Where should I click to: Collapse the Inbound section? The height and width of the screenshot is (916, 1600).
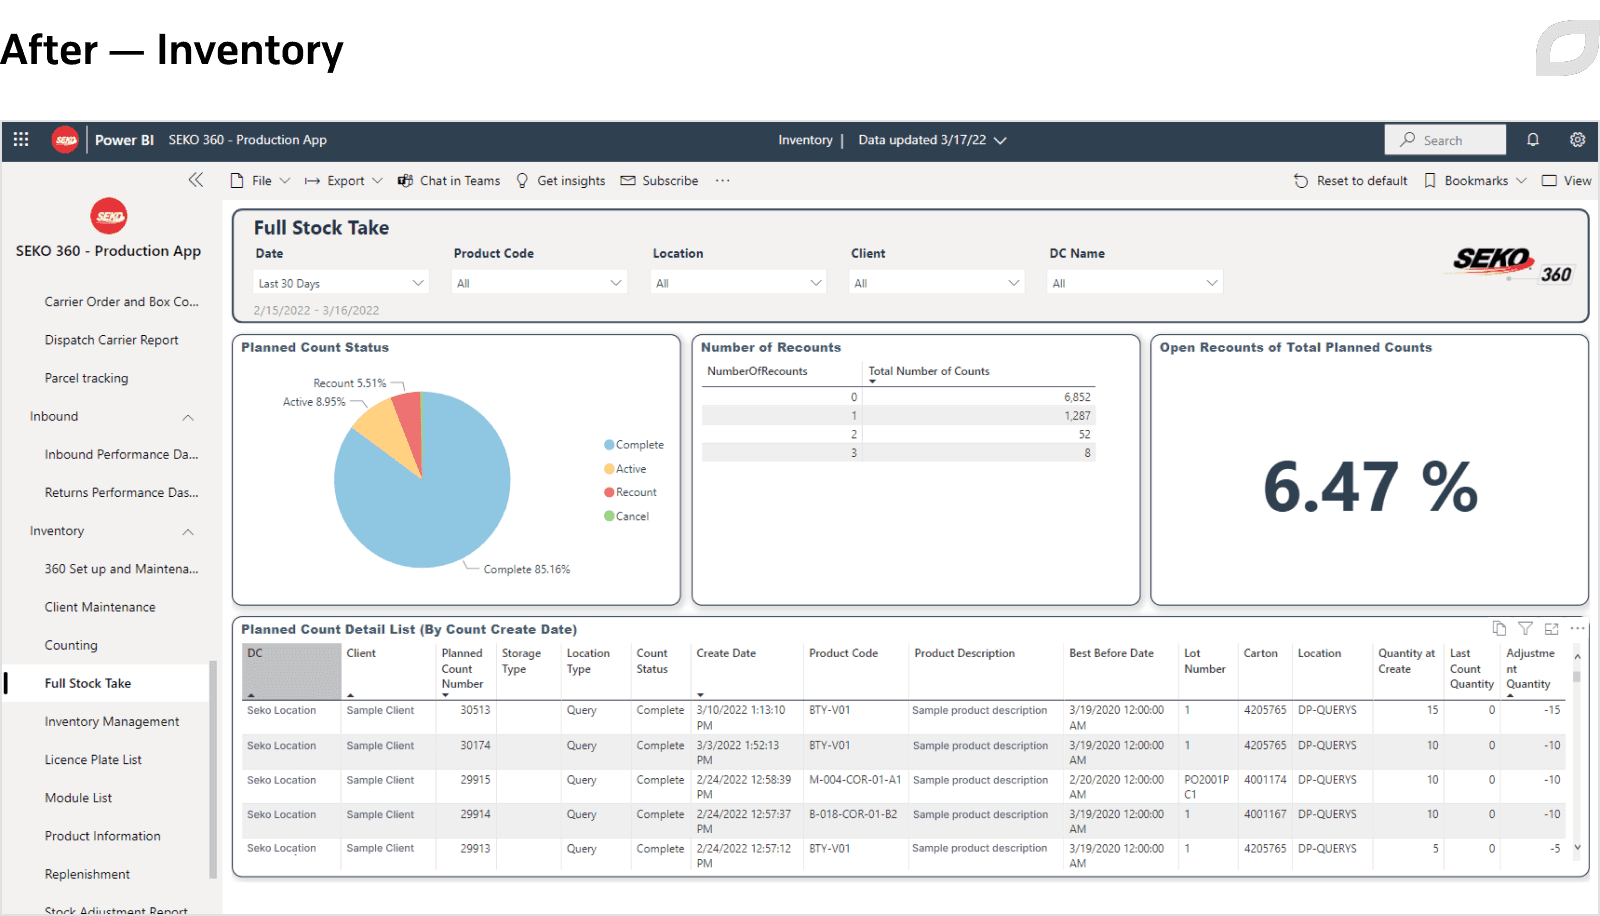point(188,417)
